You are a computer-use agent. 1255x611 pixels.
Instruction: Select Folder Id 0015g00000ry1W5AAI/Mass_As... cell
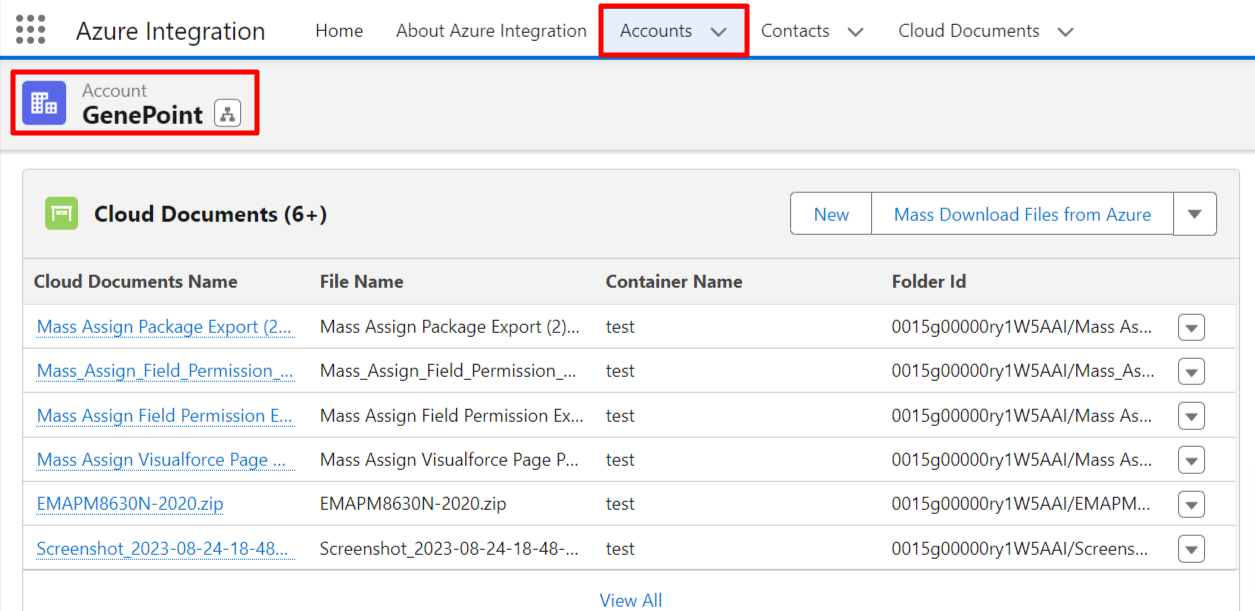coord(1024,371)
